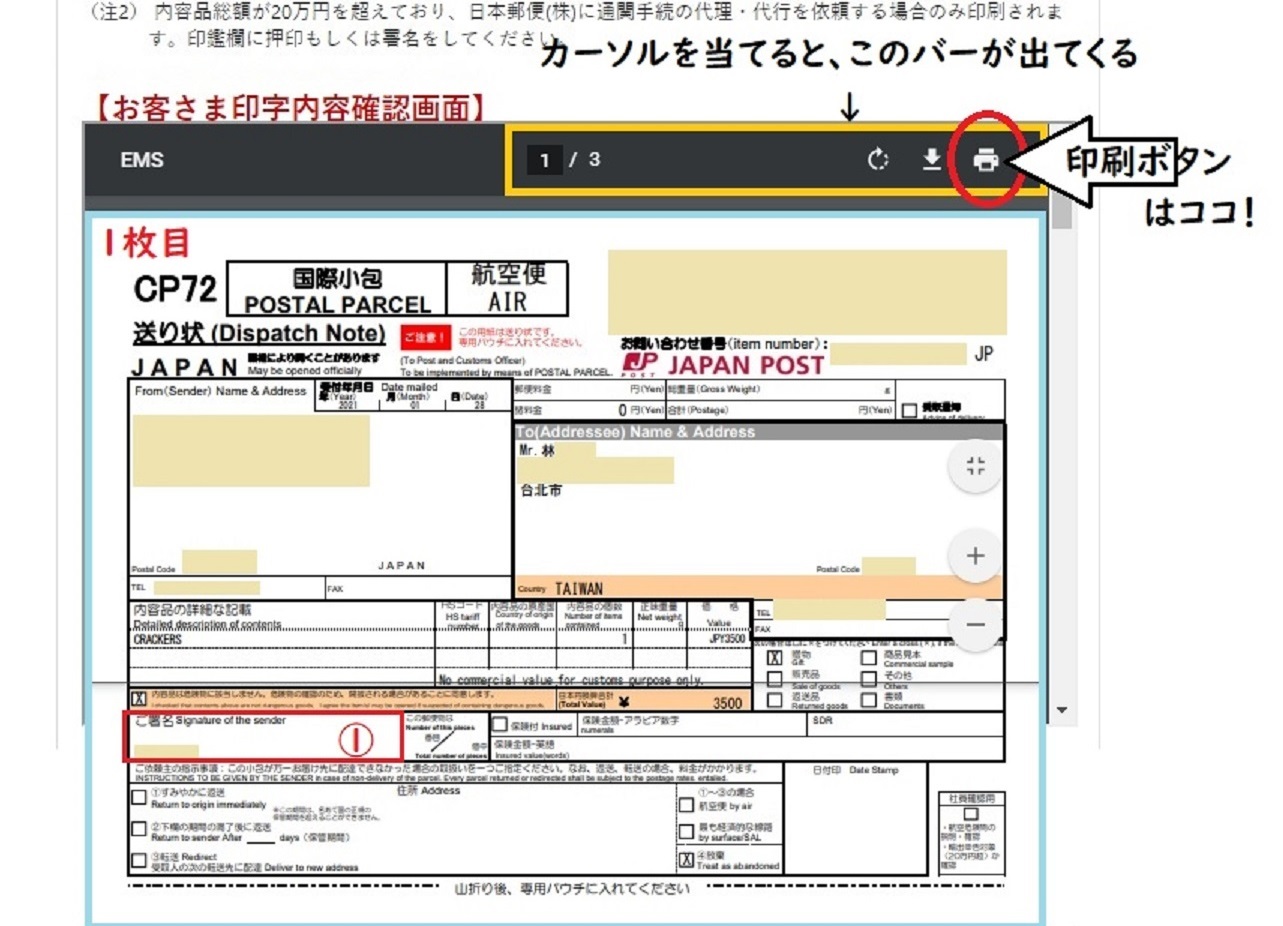
Task: Click the TAIWAN country text
Action: (579, 589)
